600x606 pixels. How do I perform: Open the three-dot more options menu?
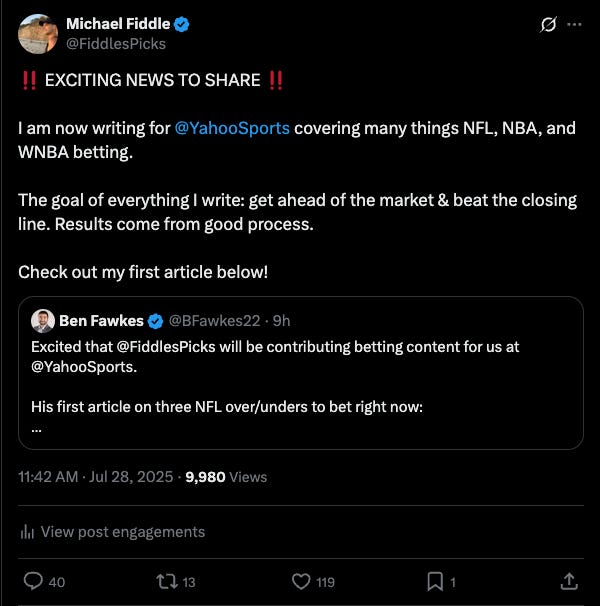(574, 25)
